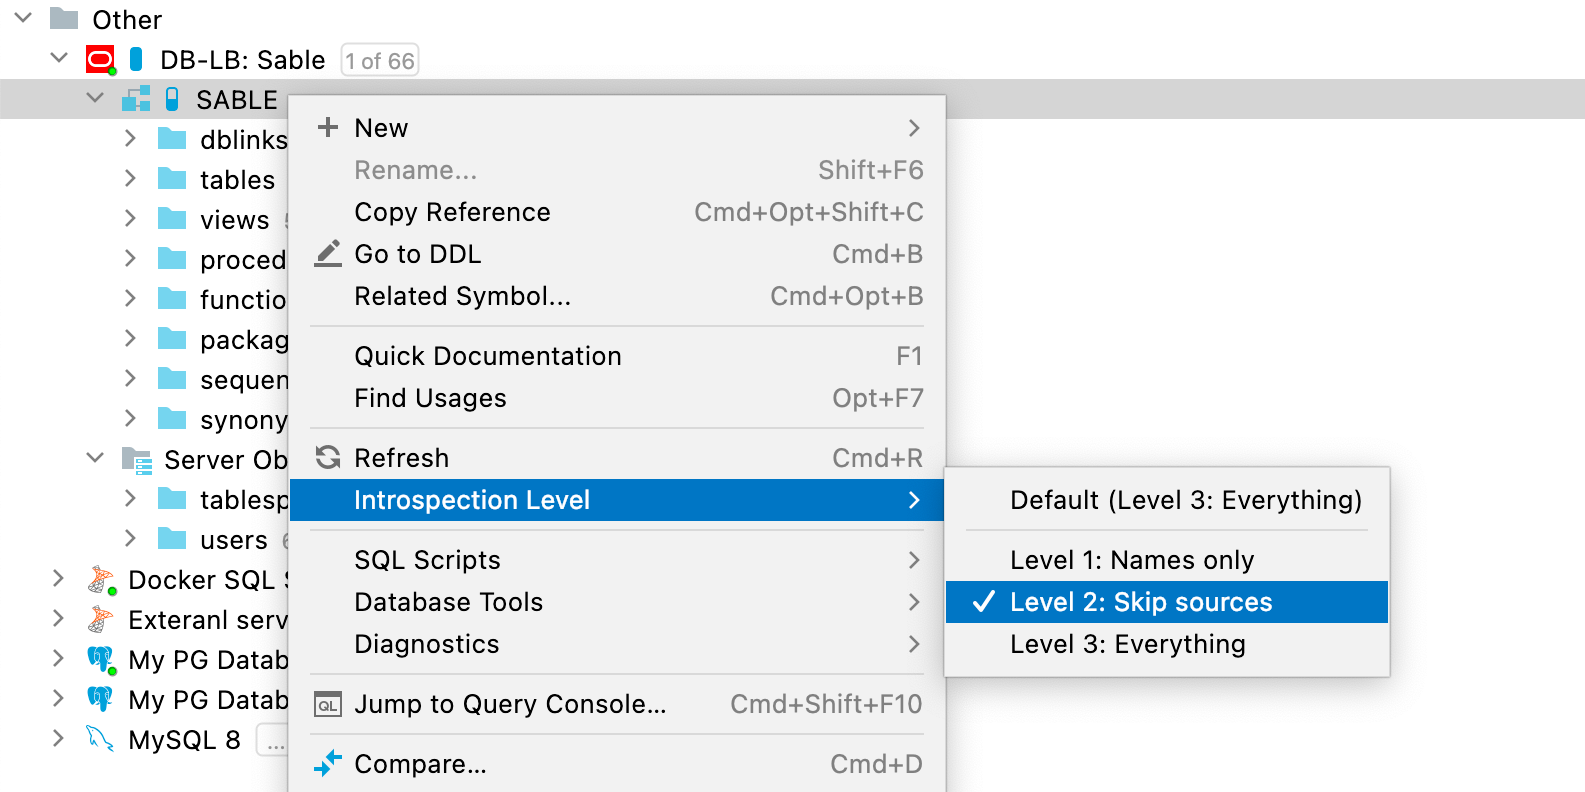The image size is (1585, 792).
Task: Click the Go to DDL pencil icon
Action: pyautogui.click(x=328, y=254)
